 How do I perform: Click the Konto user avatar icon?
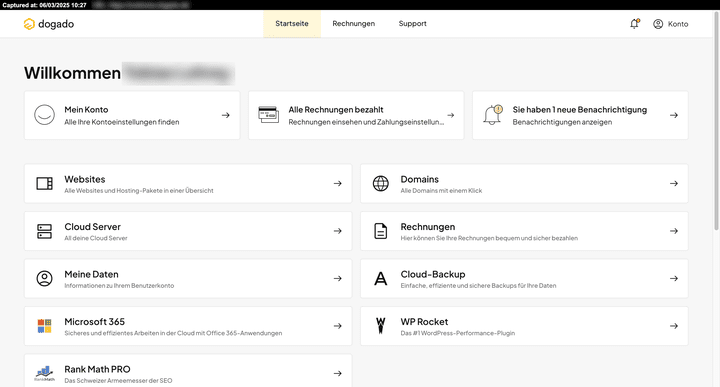[x=658, y=24]
